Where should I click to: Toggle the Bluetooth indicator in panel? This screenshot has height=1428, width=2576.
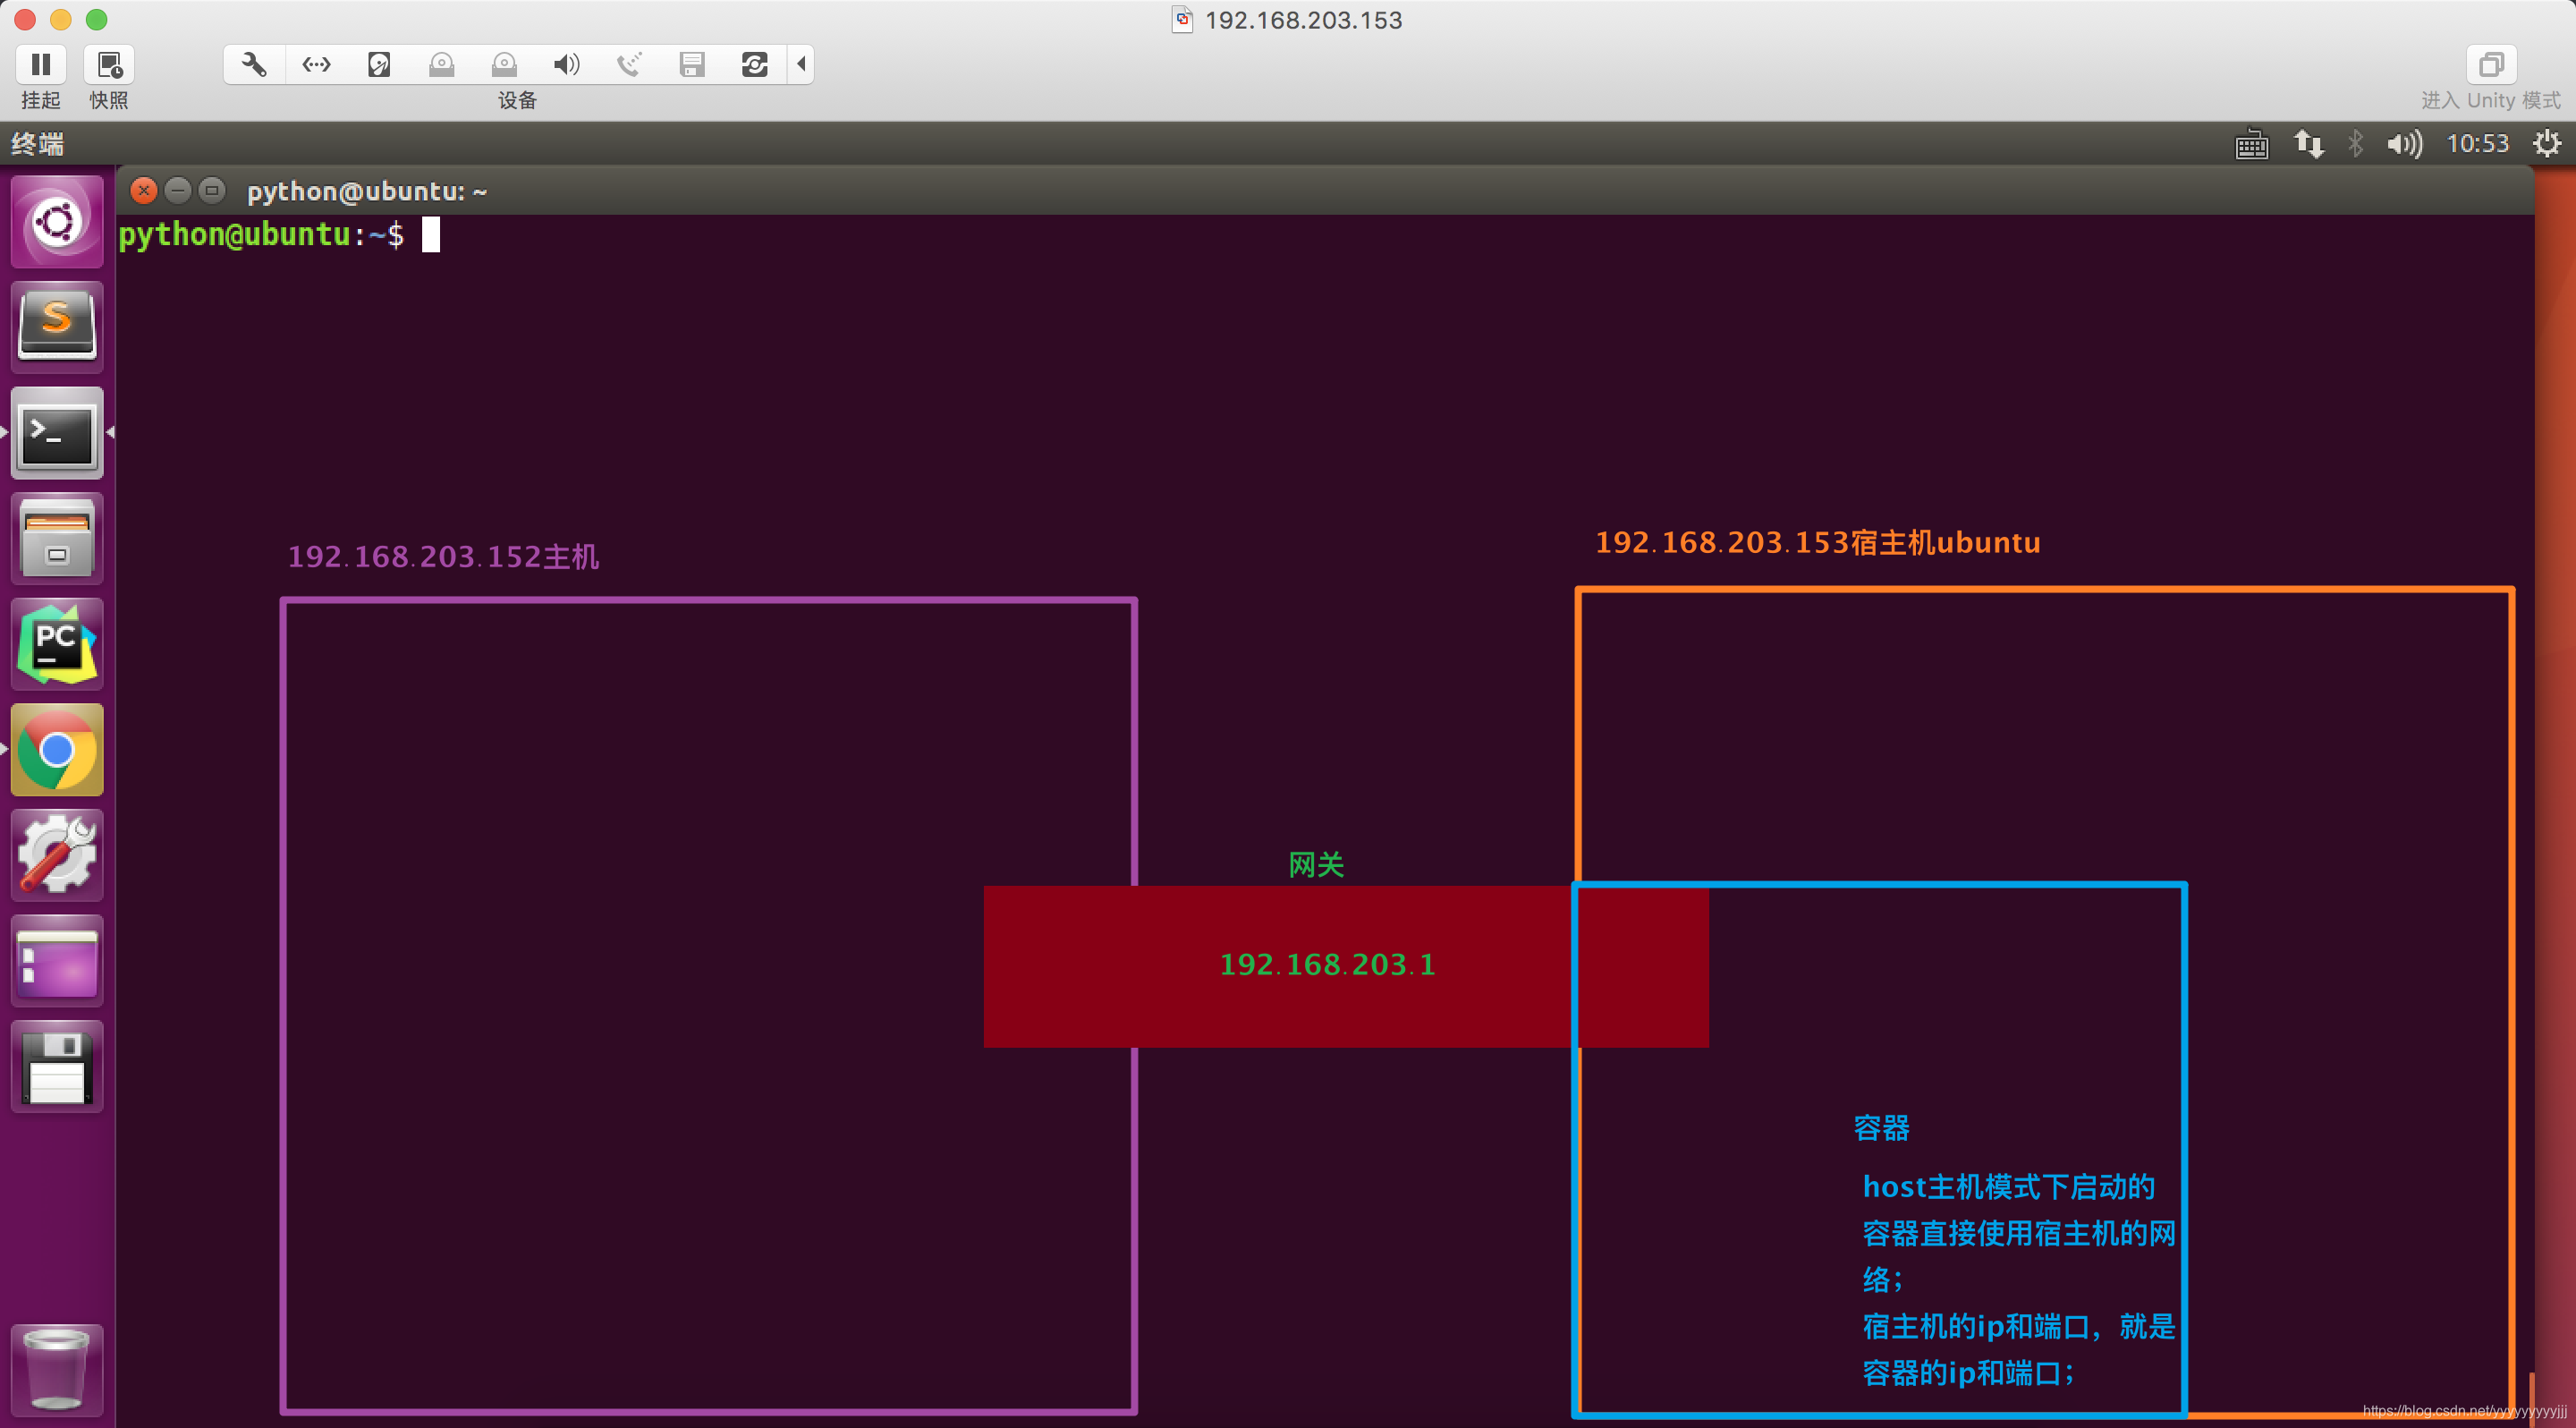pos(2355,144)
